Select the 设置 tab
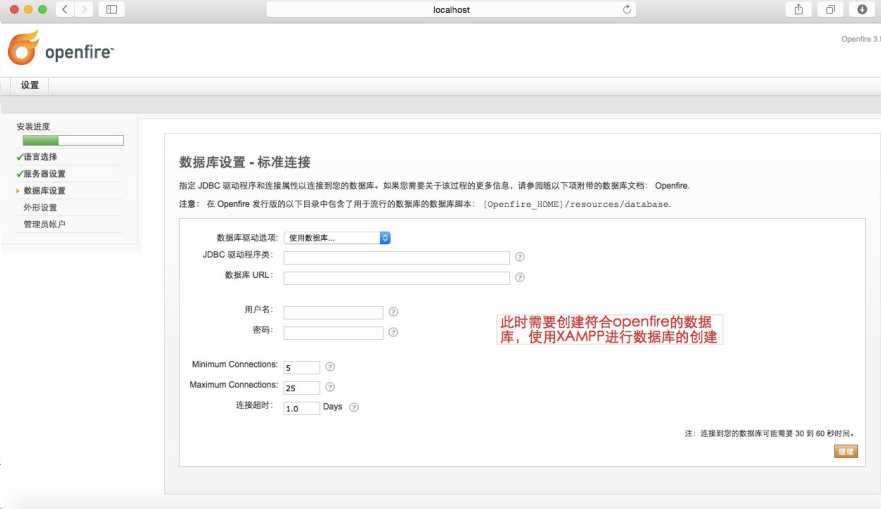 point(30,85)
